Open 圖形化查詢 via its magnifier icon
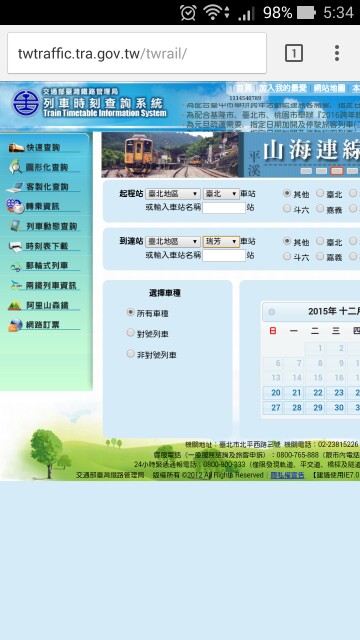360x640 pixels. pos(16,167)
